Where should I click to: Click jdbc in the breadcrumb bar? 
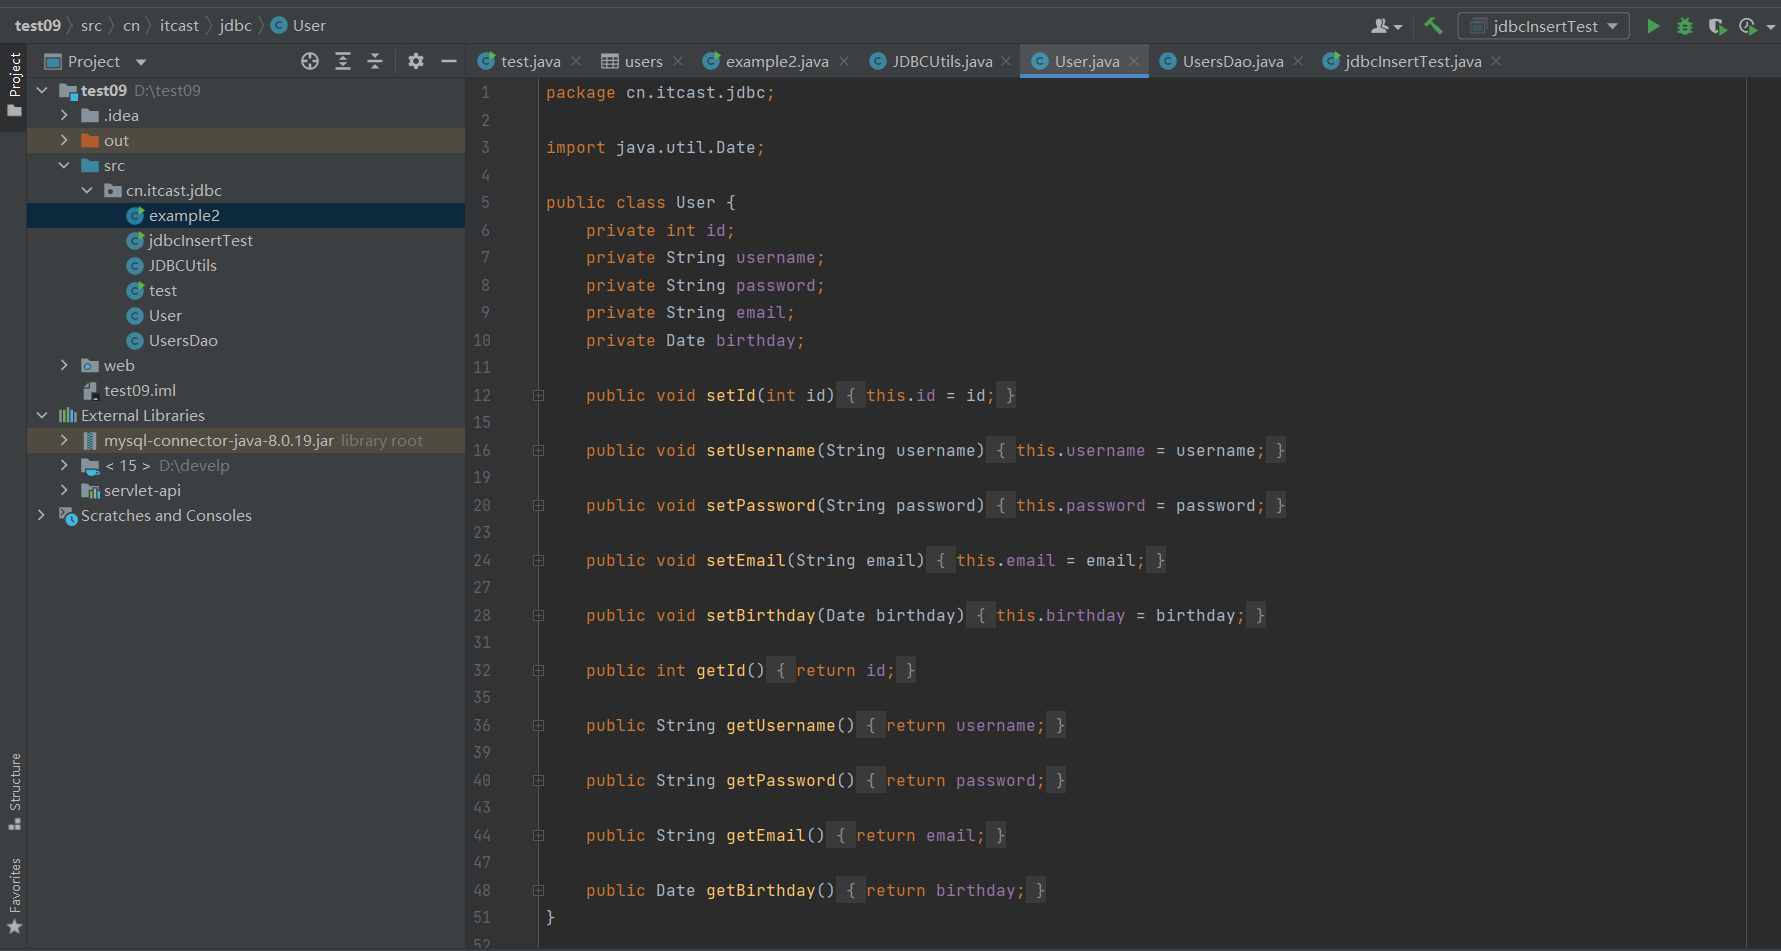tap(236, 25)
